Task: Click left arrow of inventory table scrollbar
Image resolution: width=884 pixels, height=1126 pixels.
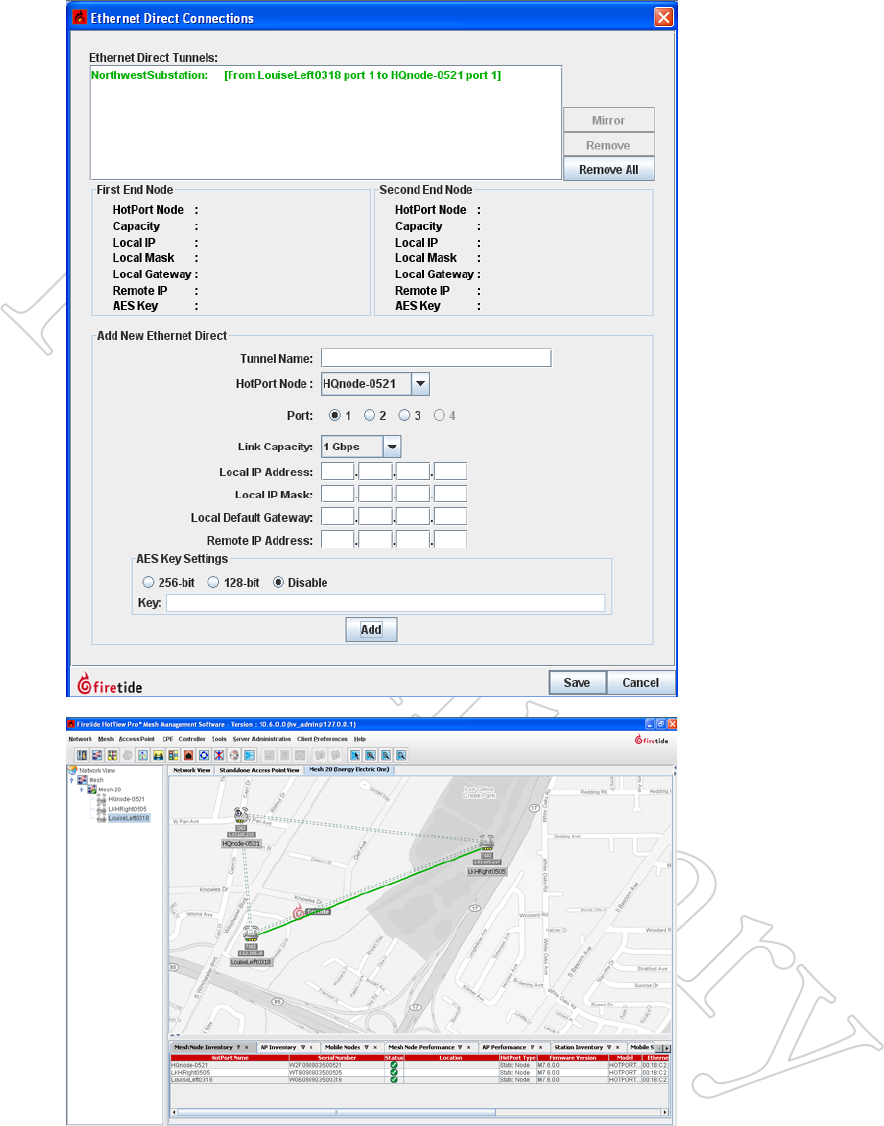Action: (174, 1112)
